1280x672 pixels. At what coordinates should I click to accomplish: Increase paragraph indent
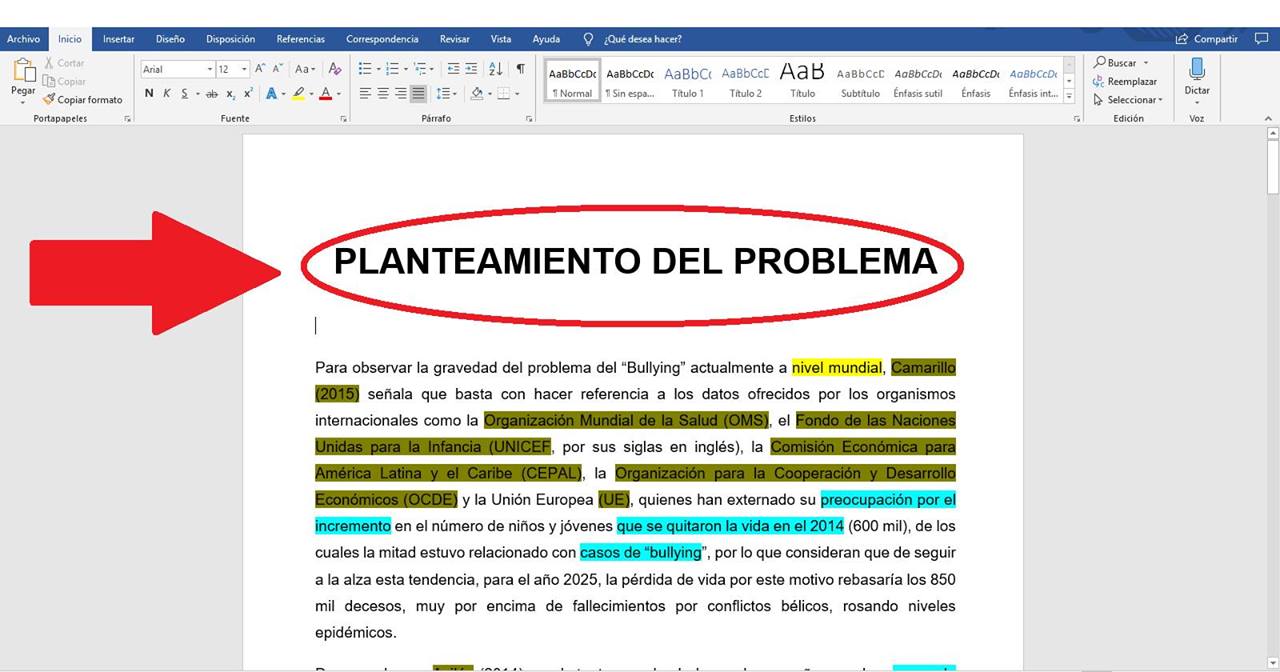point(471,69)
